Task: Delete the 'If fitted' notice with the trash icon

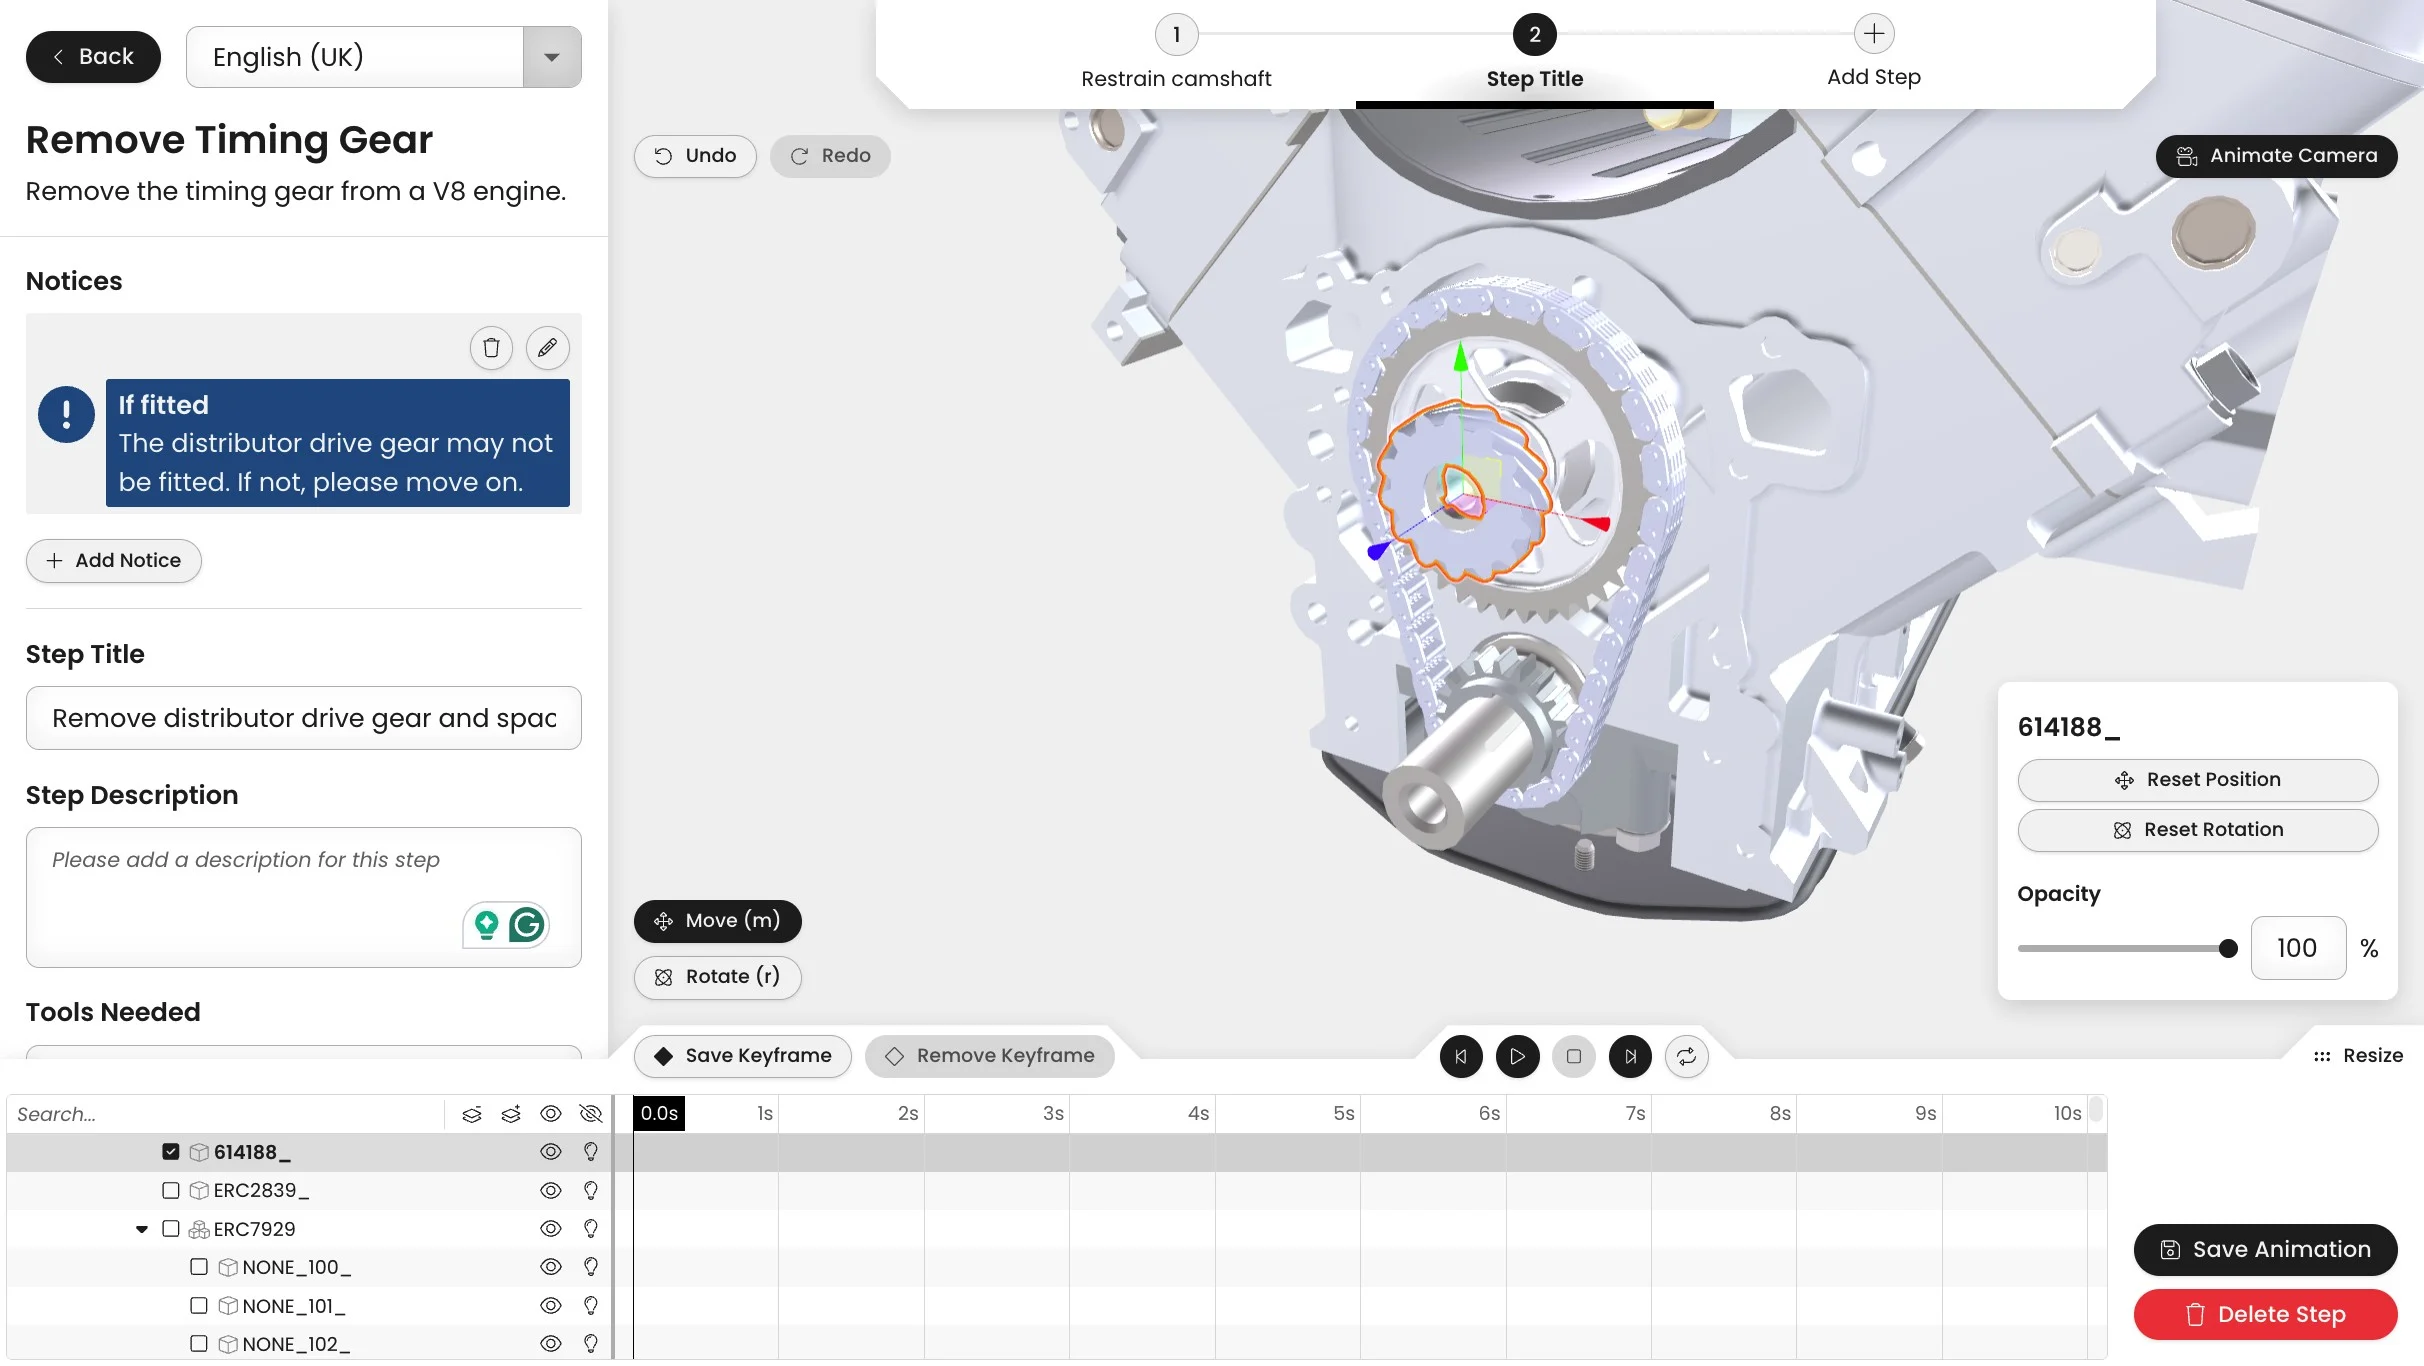Action: (x=491, y=348)
